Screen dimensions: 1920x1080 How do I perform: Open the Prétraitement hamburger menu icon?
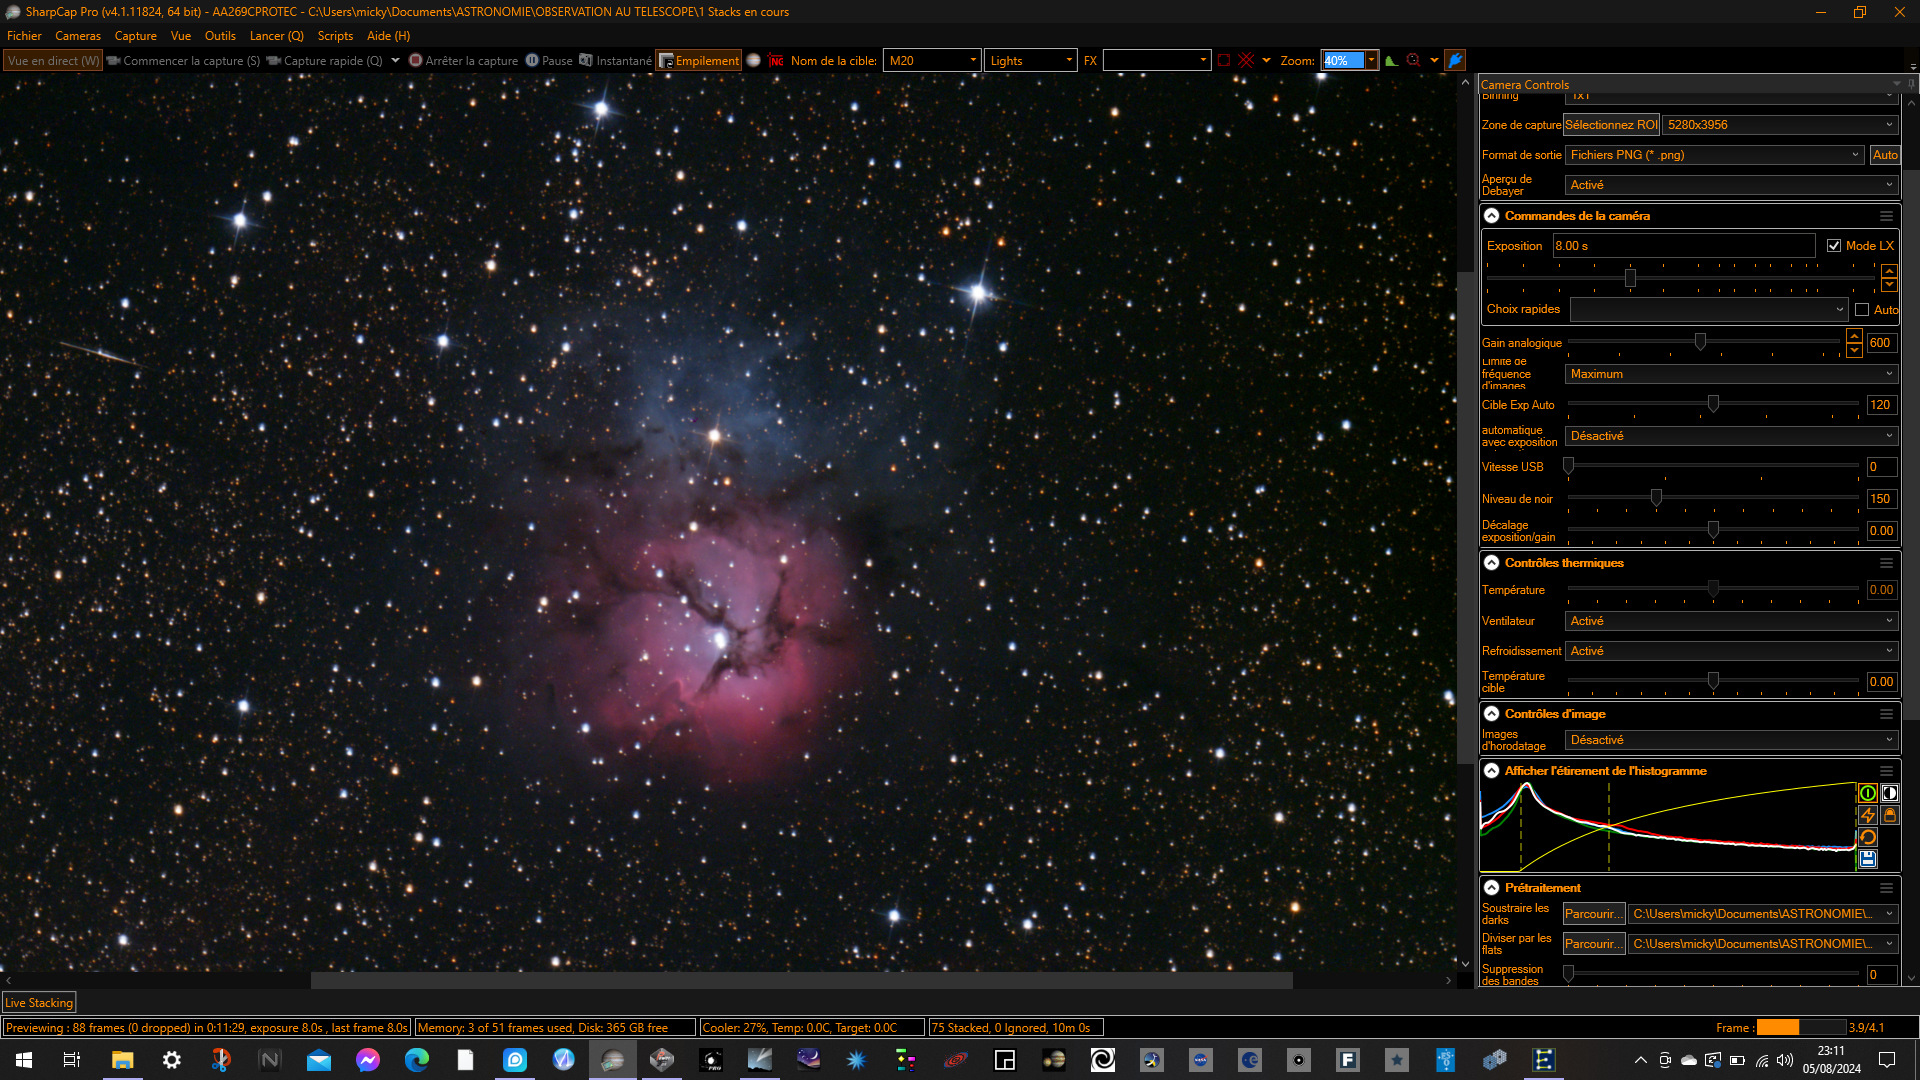[x=1886, y=888]
